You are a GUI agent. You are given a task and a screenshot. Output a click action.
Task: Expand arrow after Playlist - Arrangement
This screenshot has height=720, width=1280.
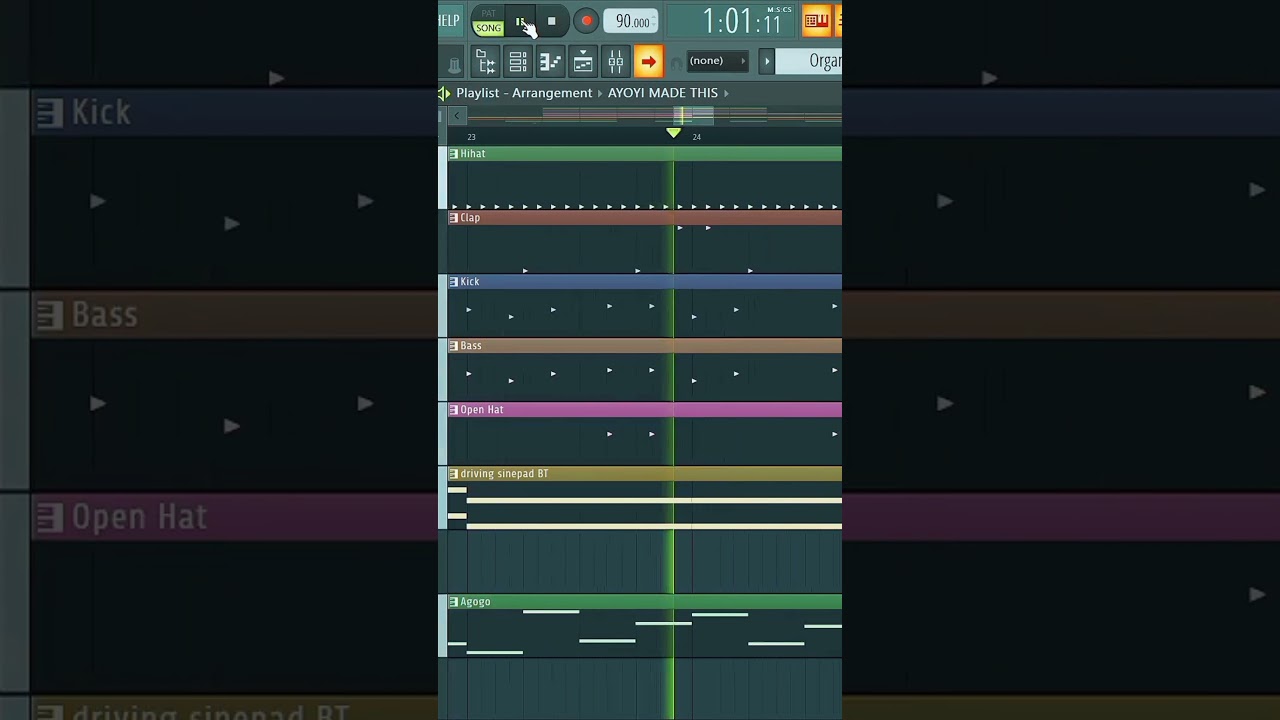[x=600, y=93]
